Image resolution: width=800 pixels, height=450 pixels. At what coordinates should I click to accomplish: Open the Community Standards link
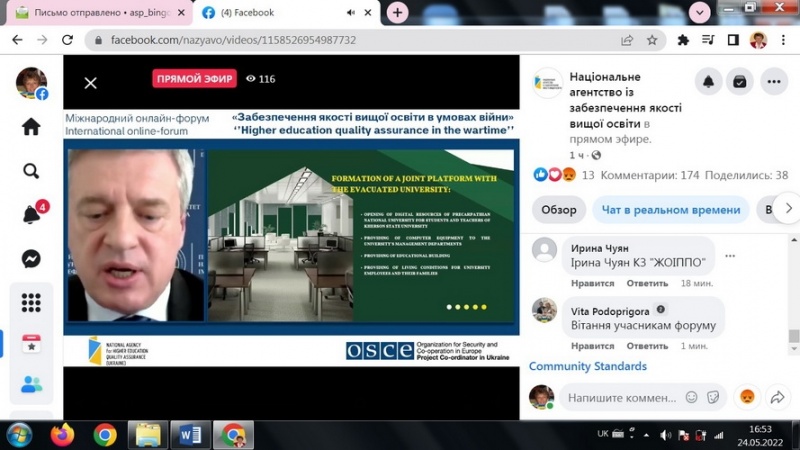coord(588,366)
